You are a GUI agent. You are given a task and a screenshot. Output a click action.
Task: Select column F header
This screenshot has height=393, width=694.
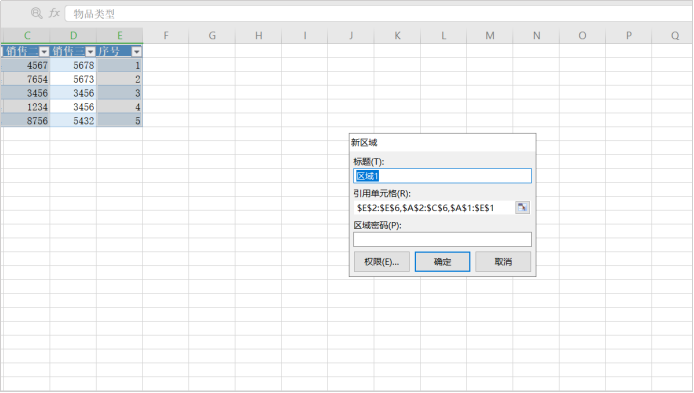click(166, 35)
